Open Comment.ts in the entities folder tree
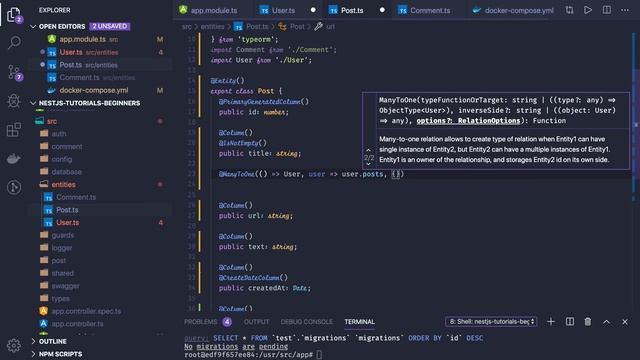The height and width of the screenshot is (360, 640). pos(100,197)
